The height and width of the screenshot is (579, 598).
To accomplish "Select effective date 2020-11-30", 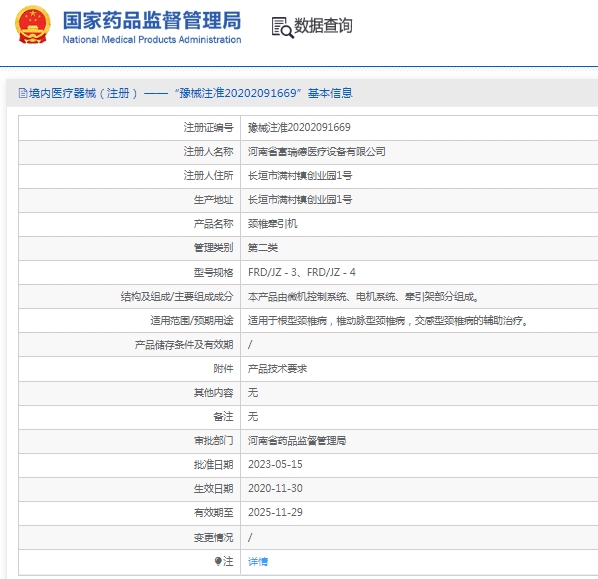I will coord(275,488).
